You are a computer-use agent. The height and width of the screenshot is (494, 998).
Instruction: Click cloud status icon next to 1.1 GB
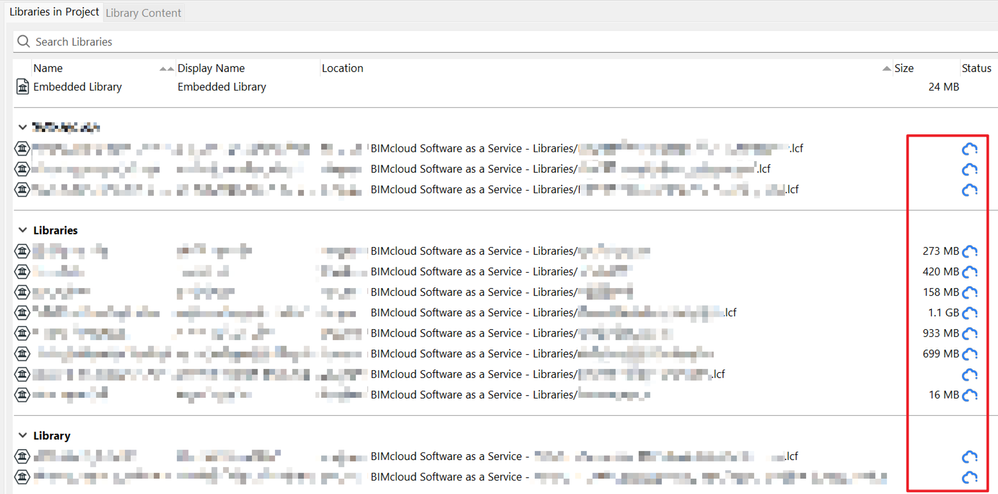[969, 313]
